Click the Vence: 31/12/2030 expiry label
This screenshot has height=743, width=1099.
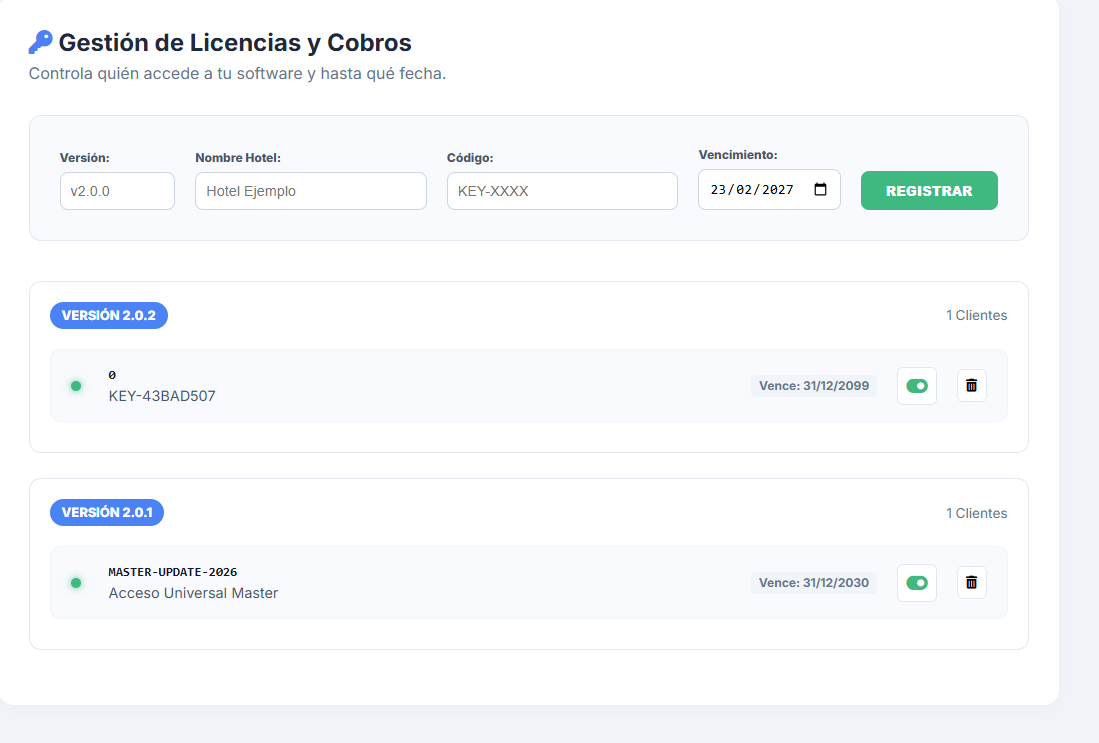pyautogui.click(x=813, y=583)
